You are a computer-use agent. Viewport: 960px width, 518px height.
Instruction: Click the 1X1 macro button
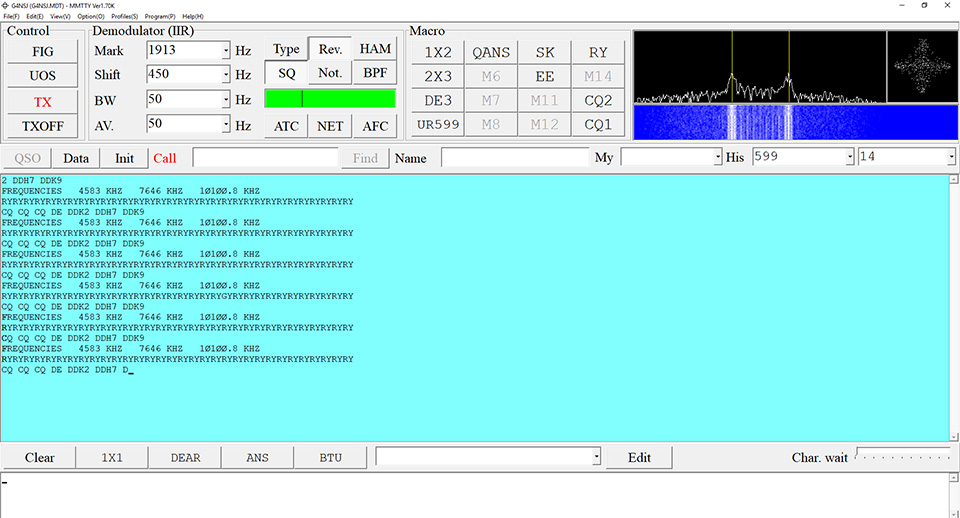(112, 457)
